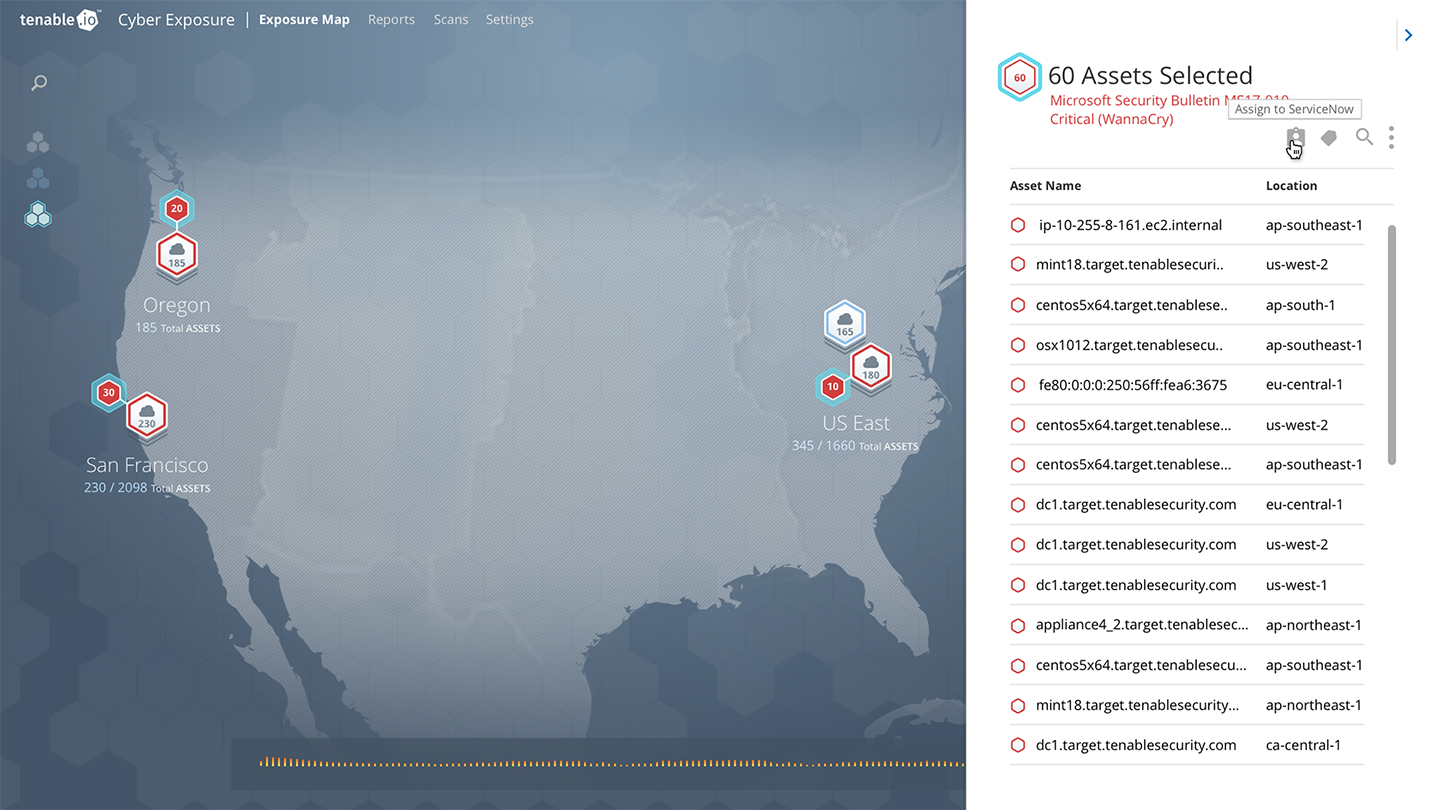Select US East cloud marker showing 165
This screenshot has width=1440, height=810.
tap(845, 324)
